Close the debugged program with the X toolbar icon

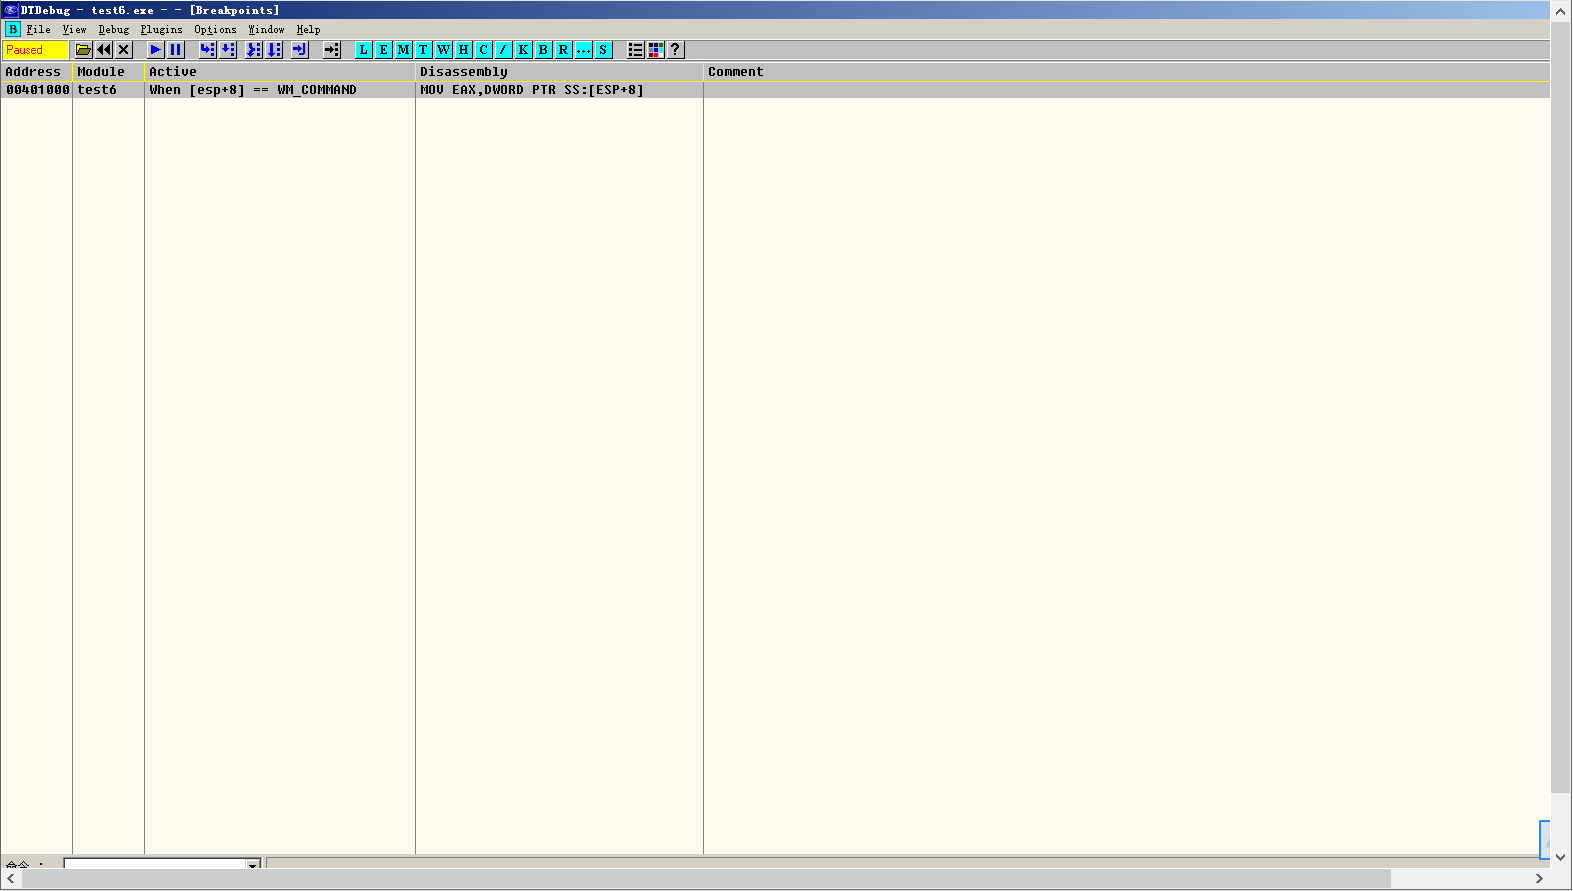pyautogui.click(x=124, y=50)
